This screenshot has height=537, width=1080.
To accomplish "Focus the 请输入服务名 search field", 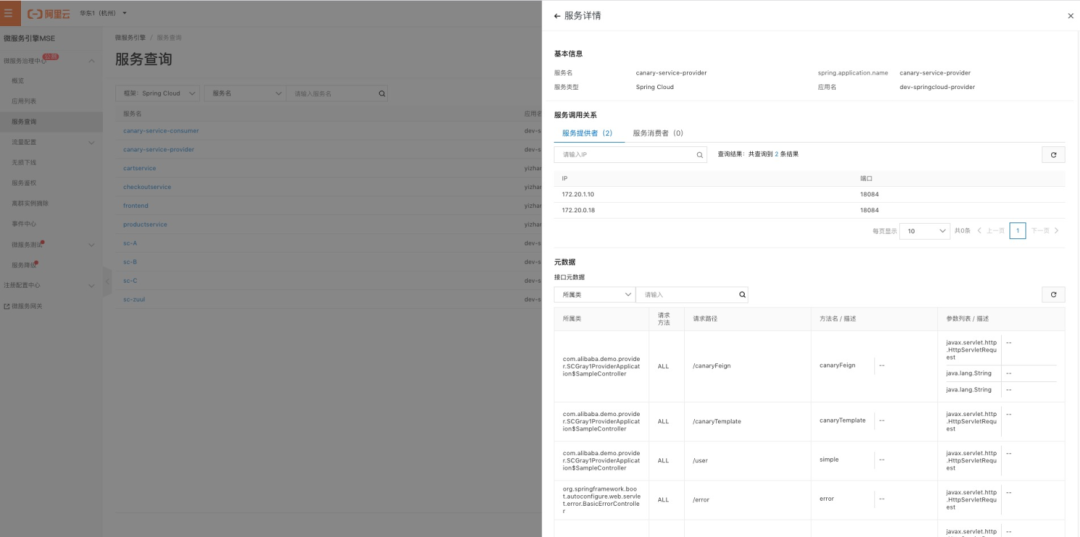I will [x=337, y=94].
